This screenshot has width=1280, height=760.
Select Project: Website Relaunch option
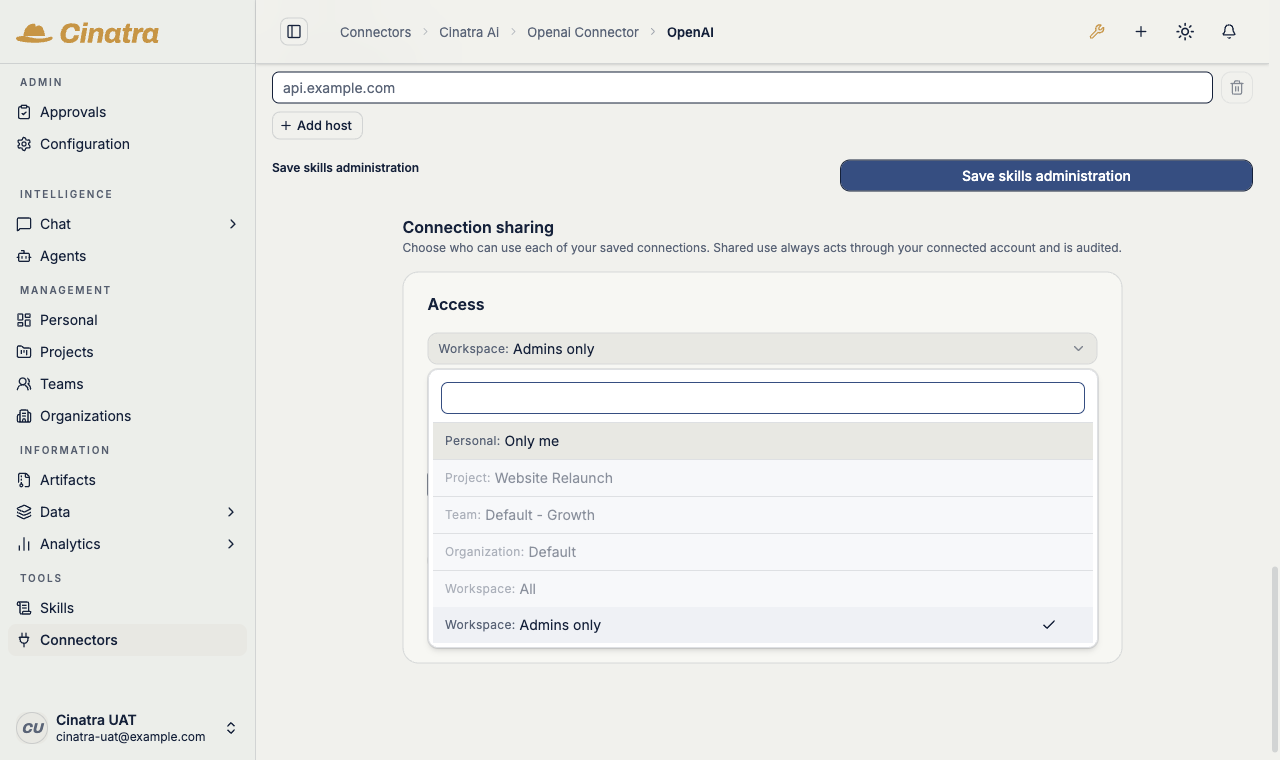click(x=762, y=478)
